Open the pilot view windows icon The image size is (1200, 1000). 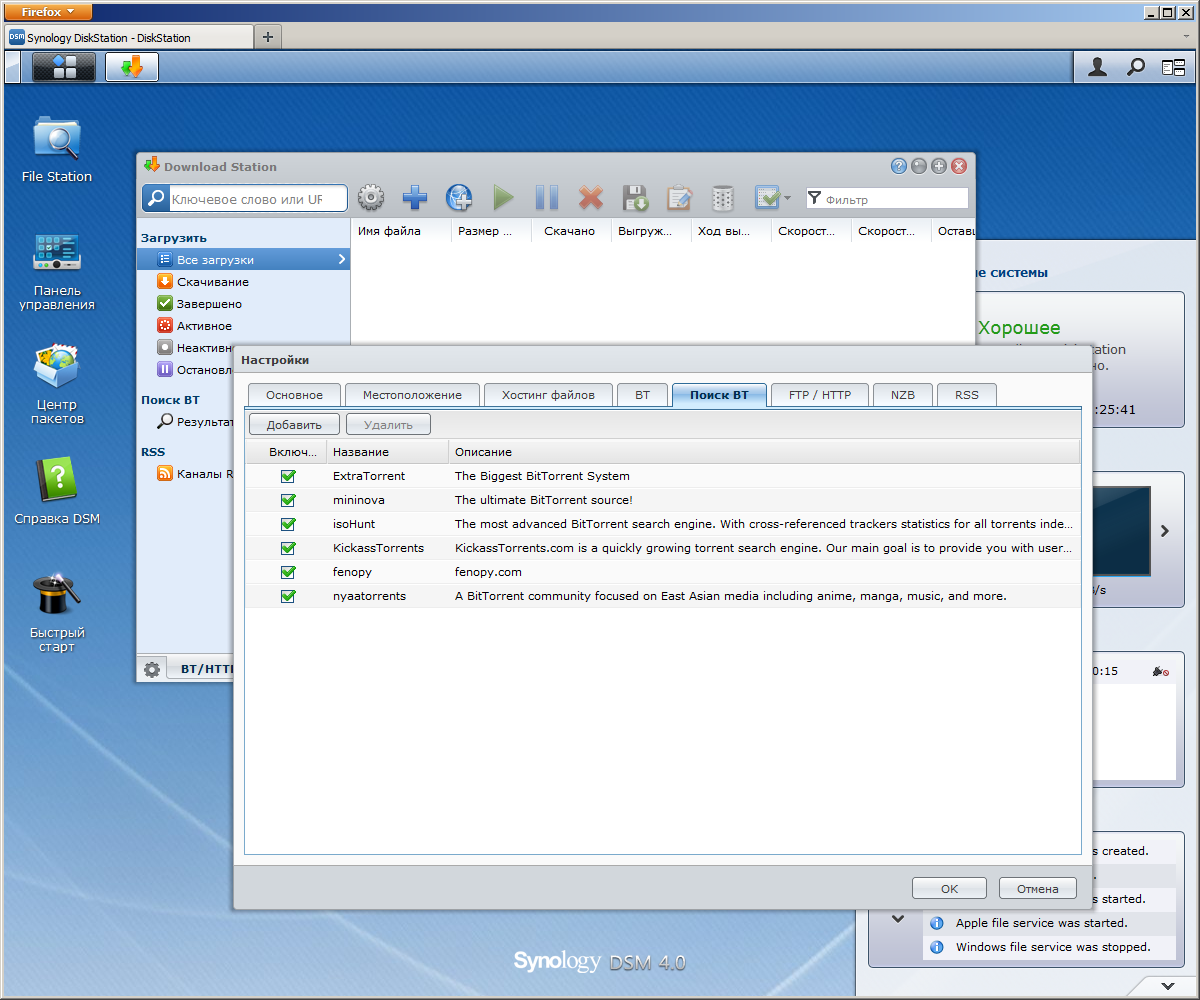point(1173,67)
